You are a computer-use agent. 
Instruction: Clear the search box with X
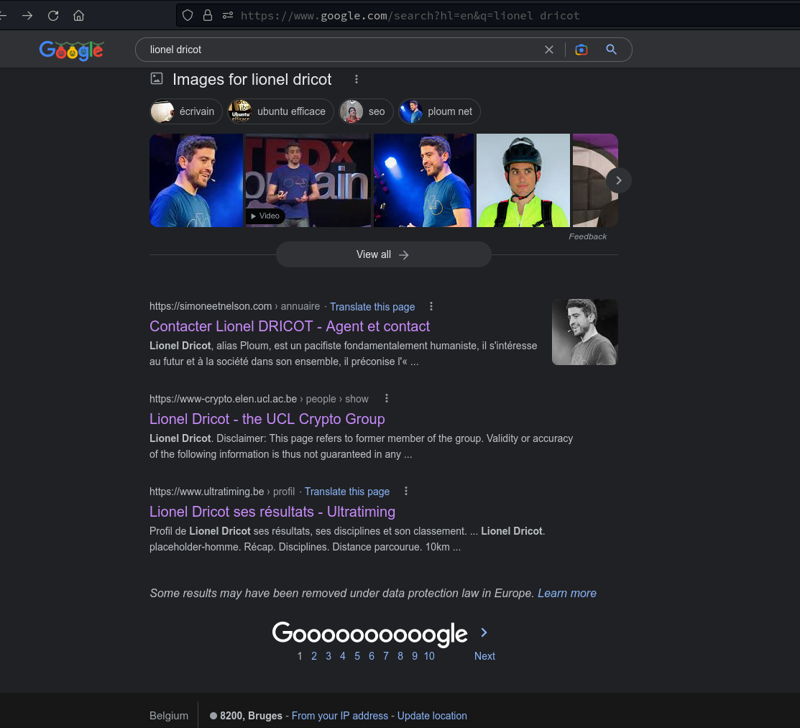point(549,50)
